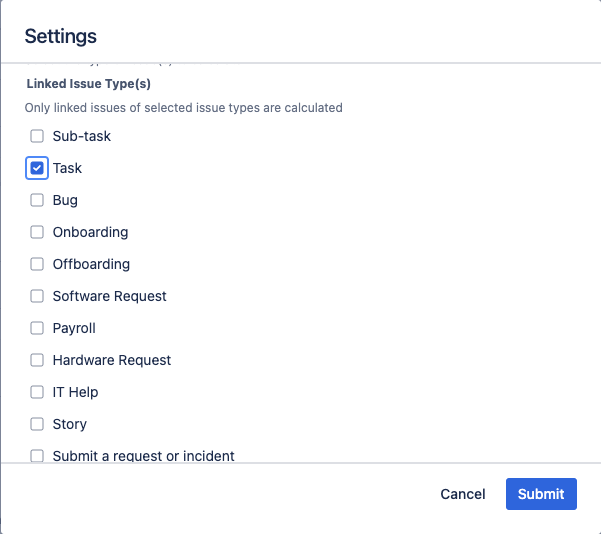Tick the Submit a request or incident checkbox
Image resolution: width=601 pixels, height=534 pixels.
click(x=37, y=456)
